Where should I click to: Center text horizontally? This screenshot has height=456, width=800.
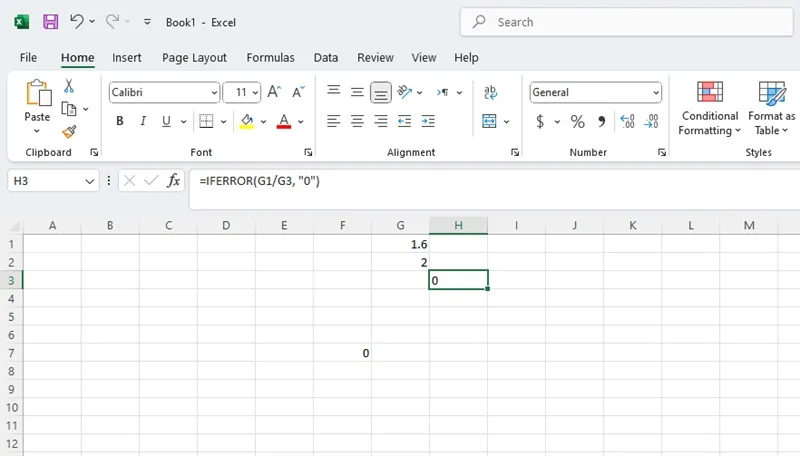click(357, 121)
